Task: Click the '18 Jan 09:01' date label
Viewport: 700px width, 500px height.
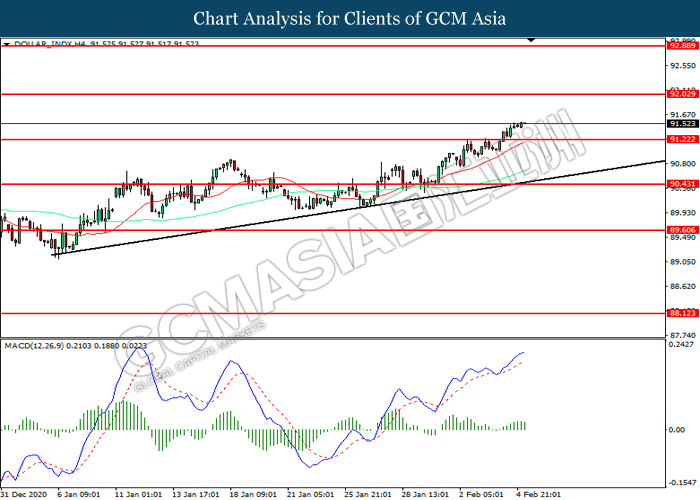Action: [253, 494]
